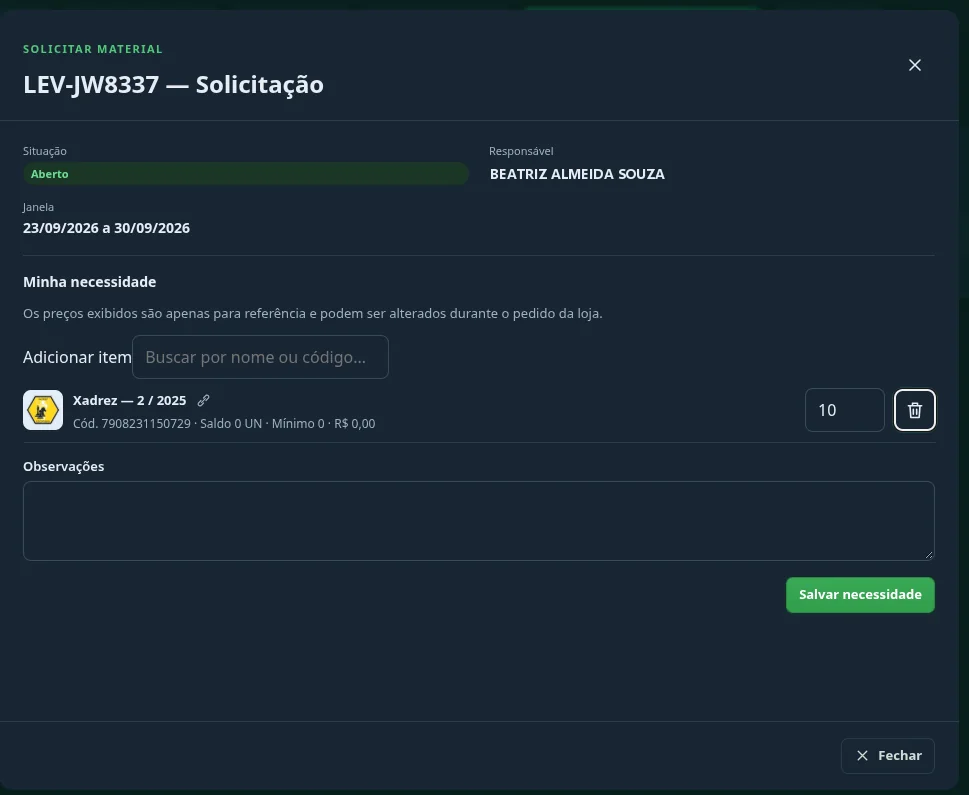
Task: Focus the 'Buscar por nome ou código' search field
Action: click(260, 357)
